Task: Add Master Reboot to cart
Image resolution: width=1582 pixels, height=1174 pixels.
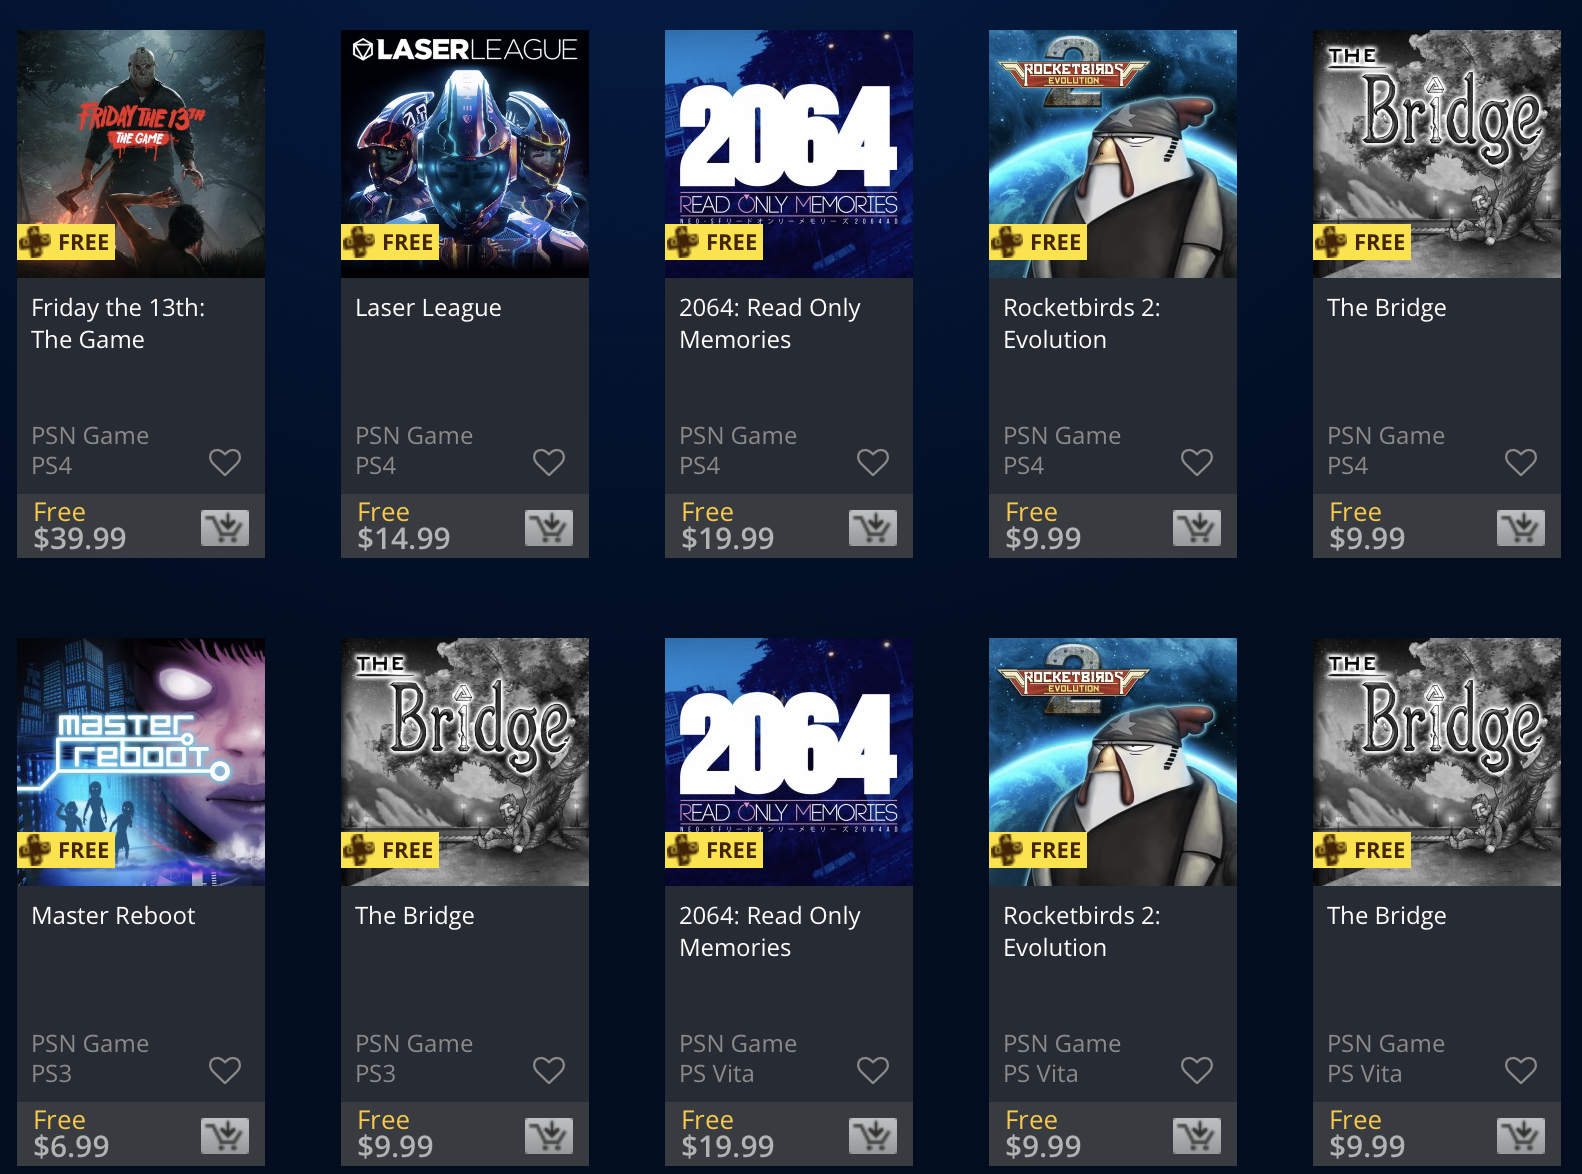Action: click(x=225, y=1135)
